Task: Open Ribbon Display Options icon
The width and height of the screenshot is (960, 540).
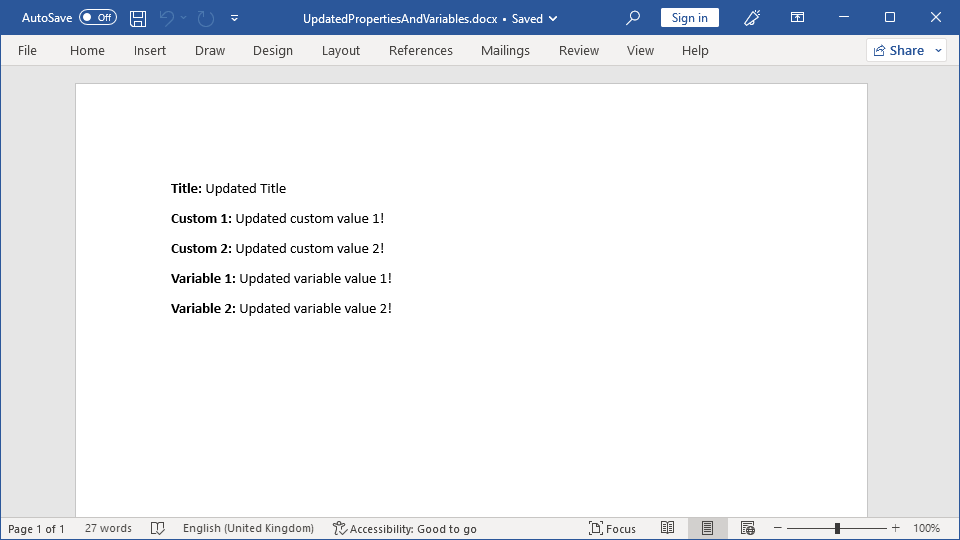Action: pyautogui.click(x=797, y=18)
